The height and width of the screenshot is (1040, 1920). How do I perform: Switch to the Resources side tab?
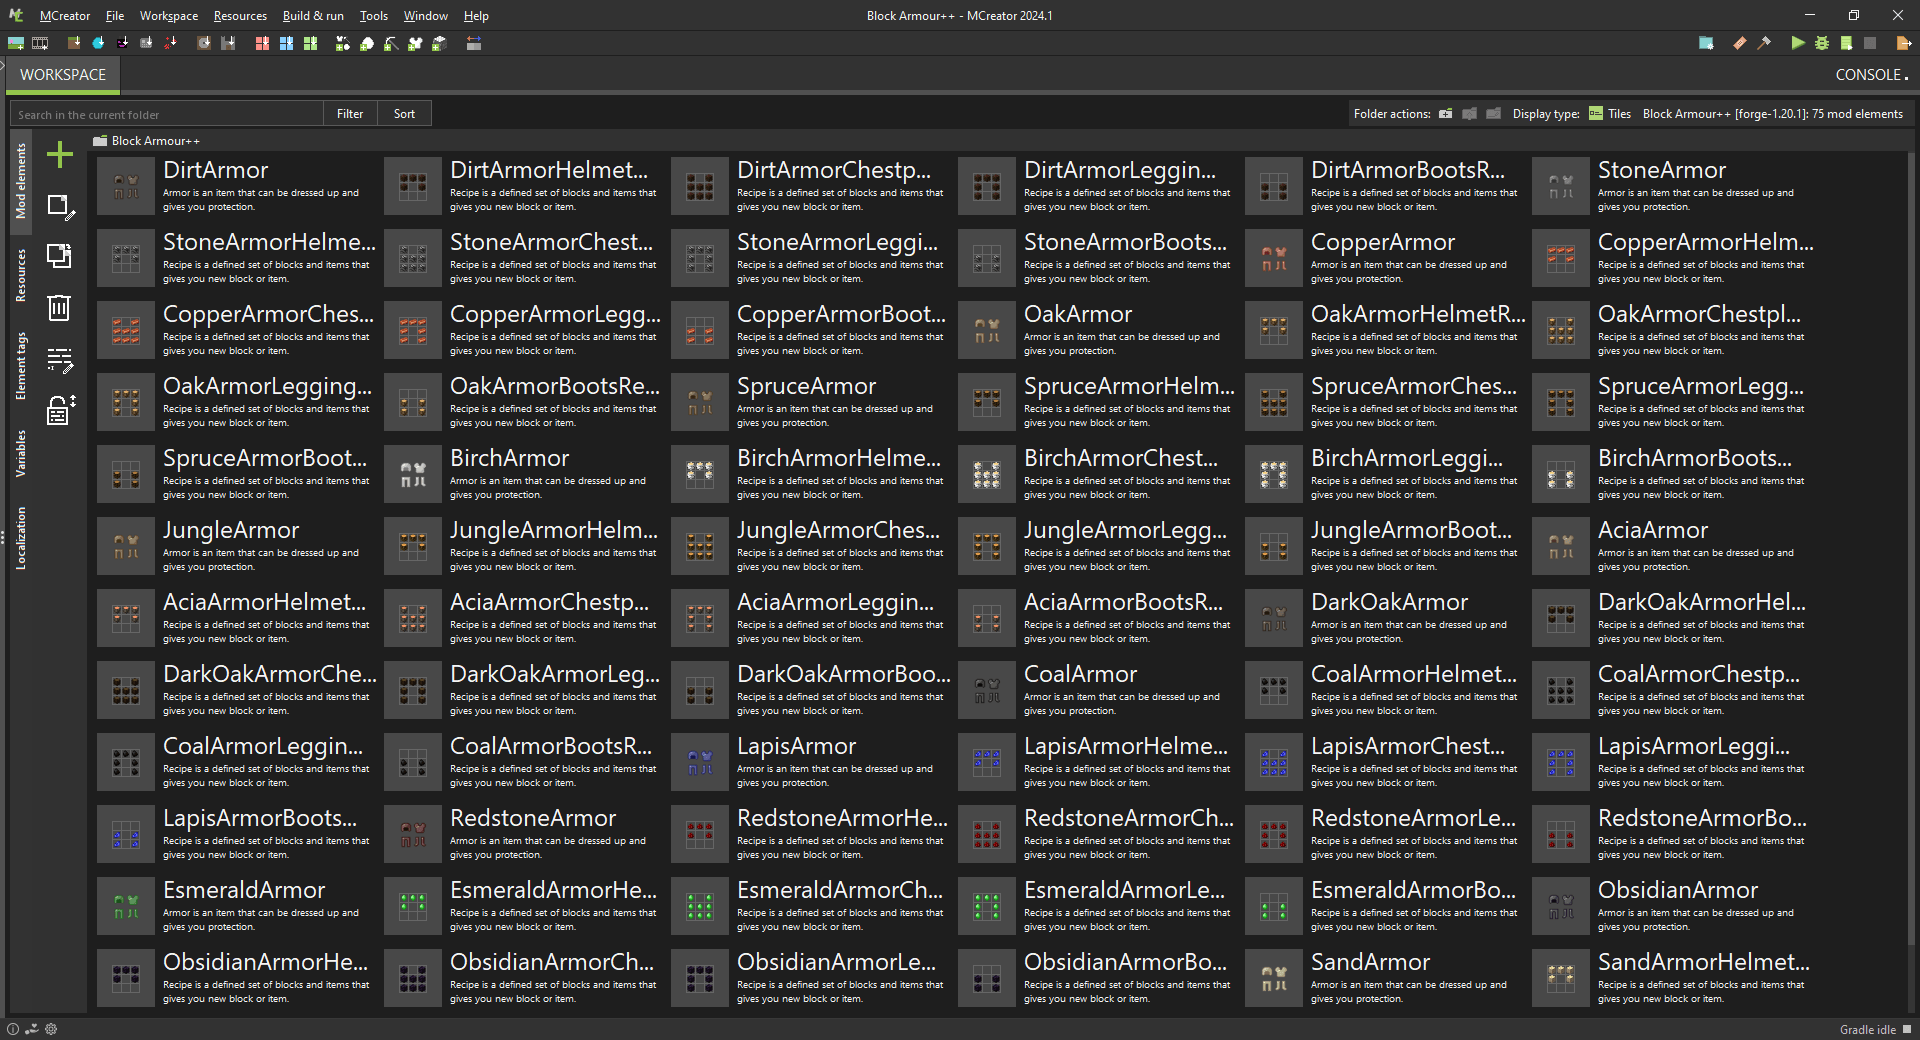click(21, 275)
